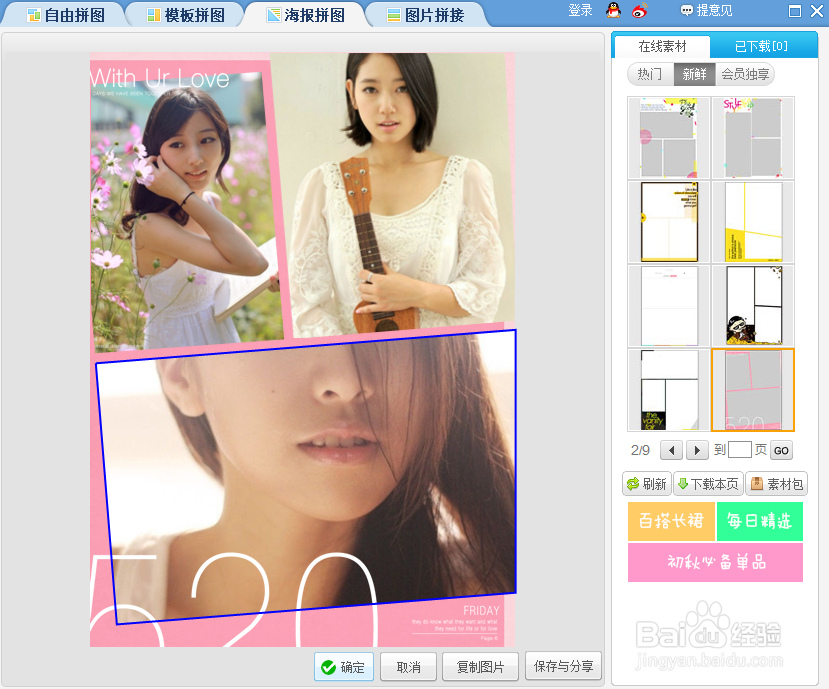
Task: Choose the yellow diagonal-line template thumbnail
Action: click(753, 222)
